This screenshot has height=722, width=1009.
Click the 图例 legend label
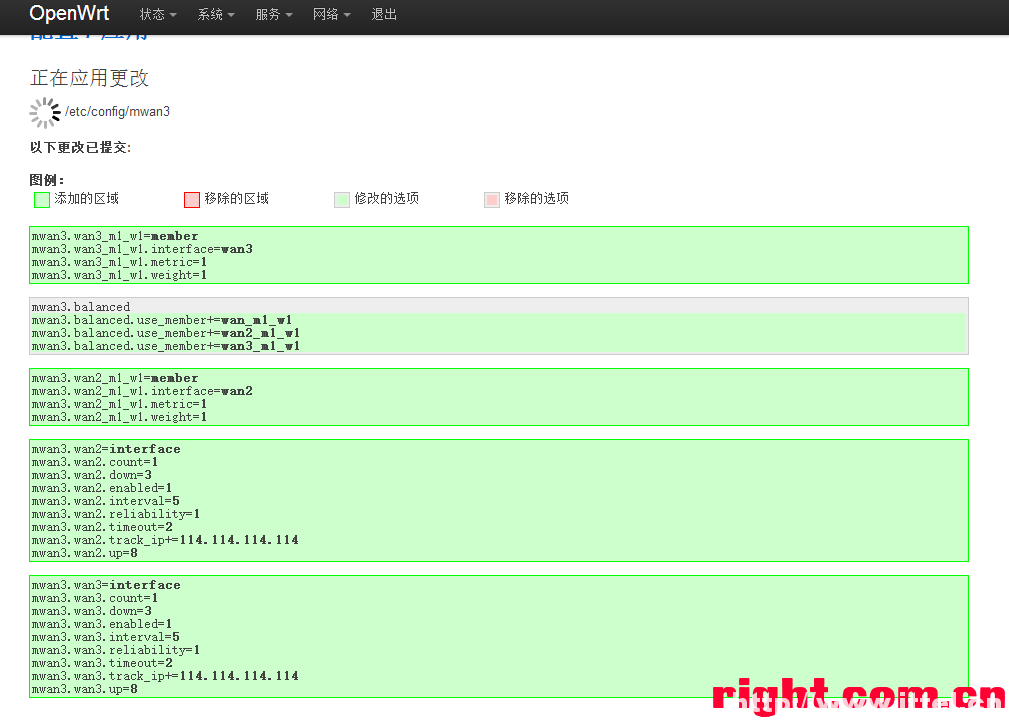coord(47,180)
